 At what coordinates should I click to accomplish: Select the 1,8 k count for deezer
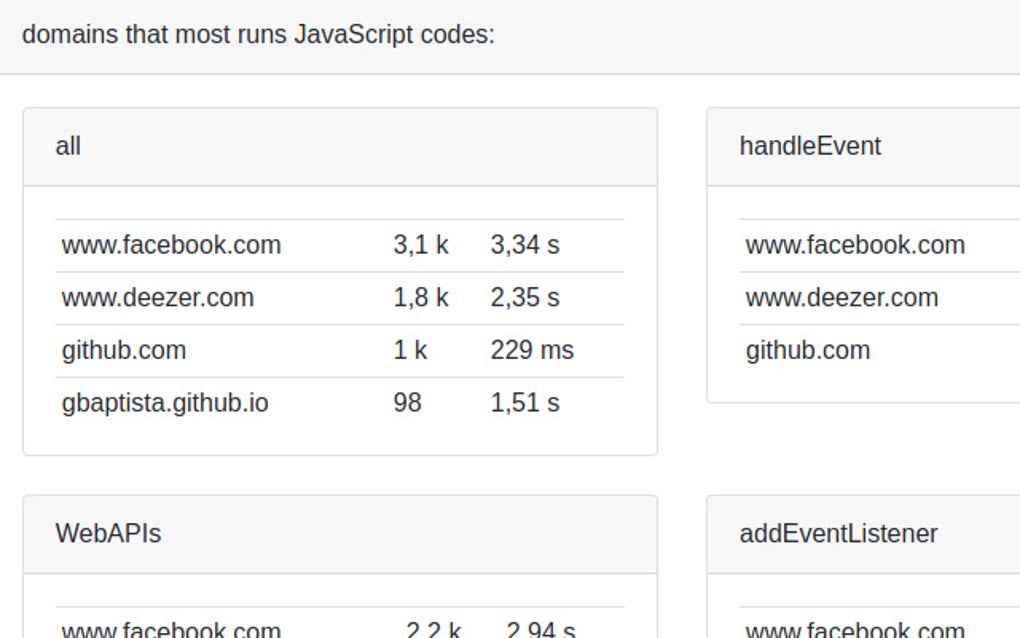(x=420, y=298)
